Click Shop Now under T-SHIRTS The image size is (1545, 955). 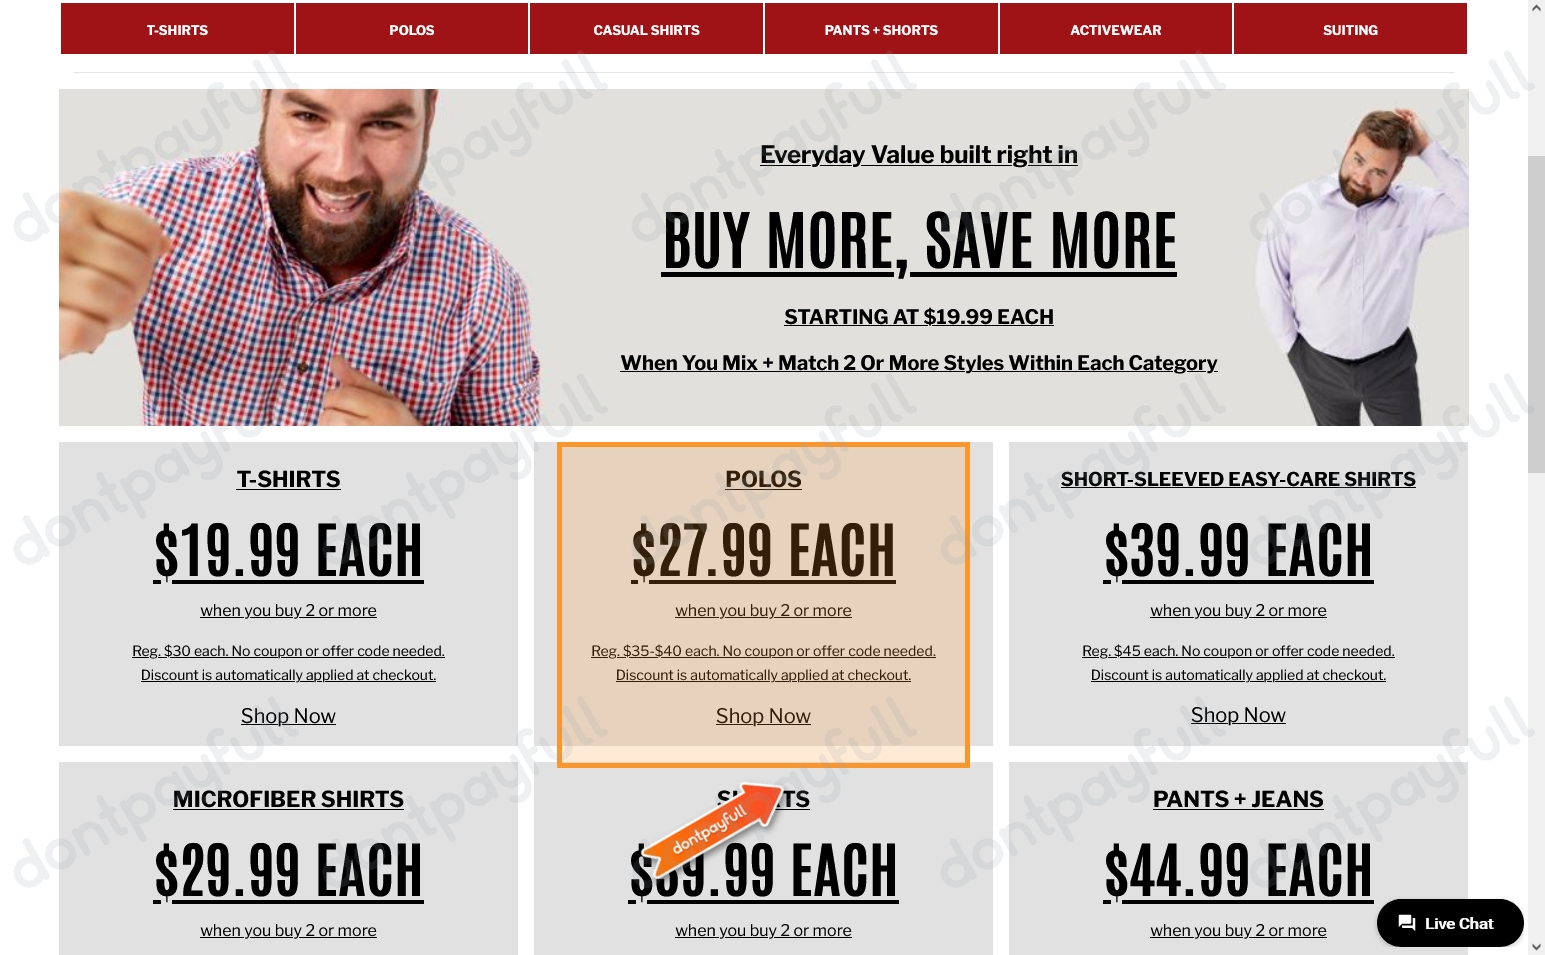[x=288, y=716]
